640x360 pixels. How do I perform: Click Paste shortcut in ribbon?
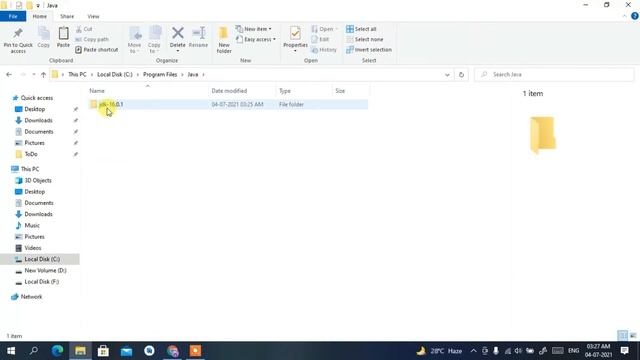[97, 49]
